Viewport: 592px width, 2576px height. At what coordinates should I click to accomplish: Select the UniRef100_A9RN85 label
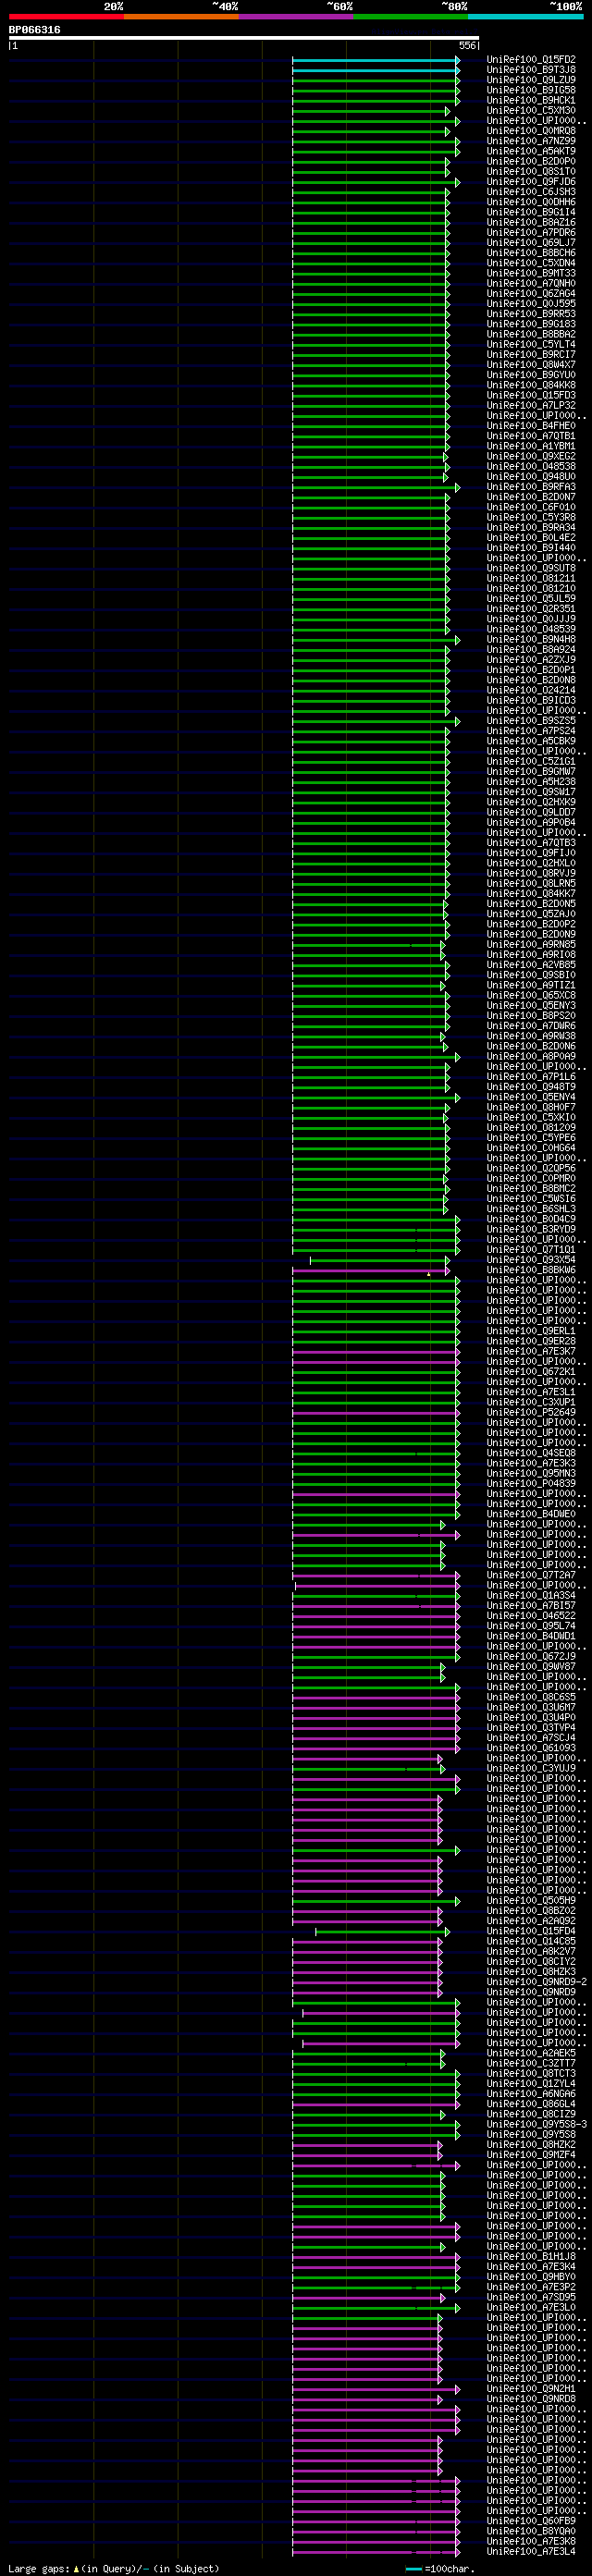click(531, 945)
